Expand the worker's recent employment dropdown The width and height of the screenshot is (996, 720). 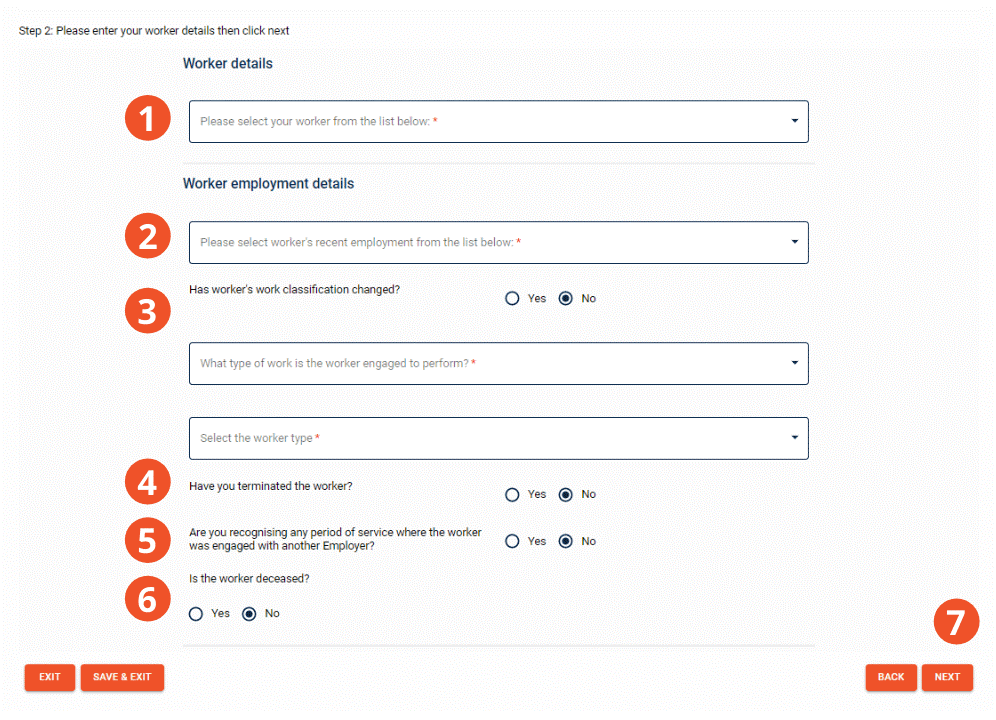(x=499, y=242)
